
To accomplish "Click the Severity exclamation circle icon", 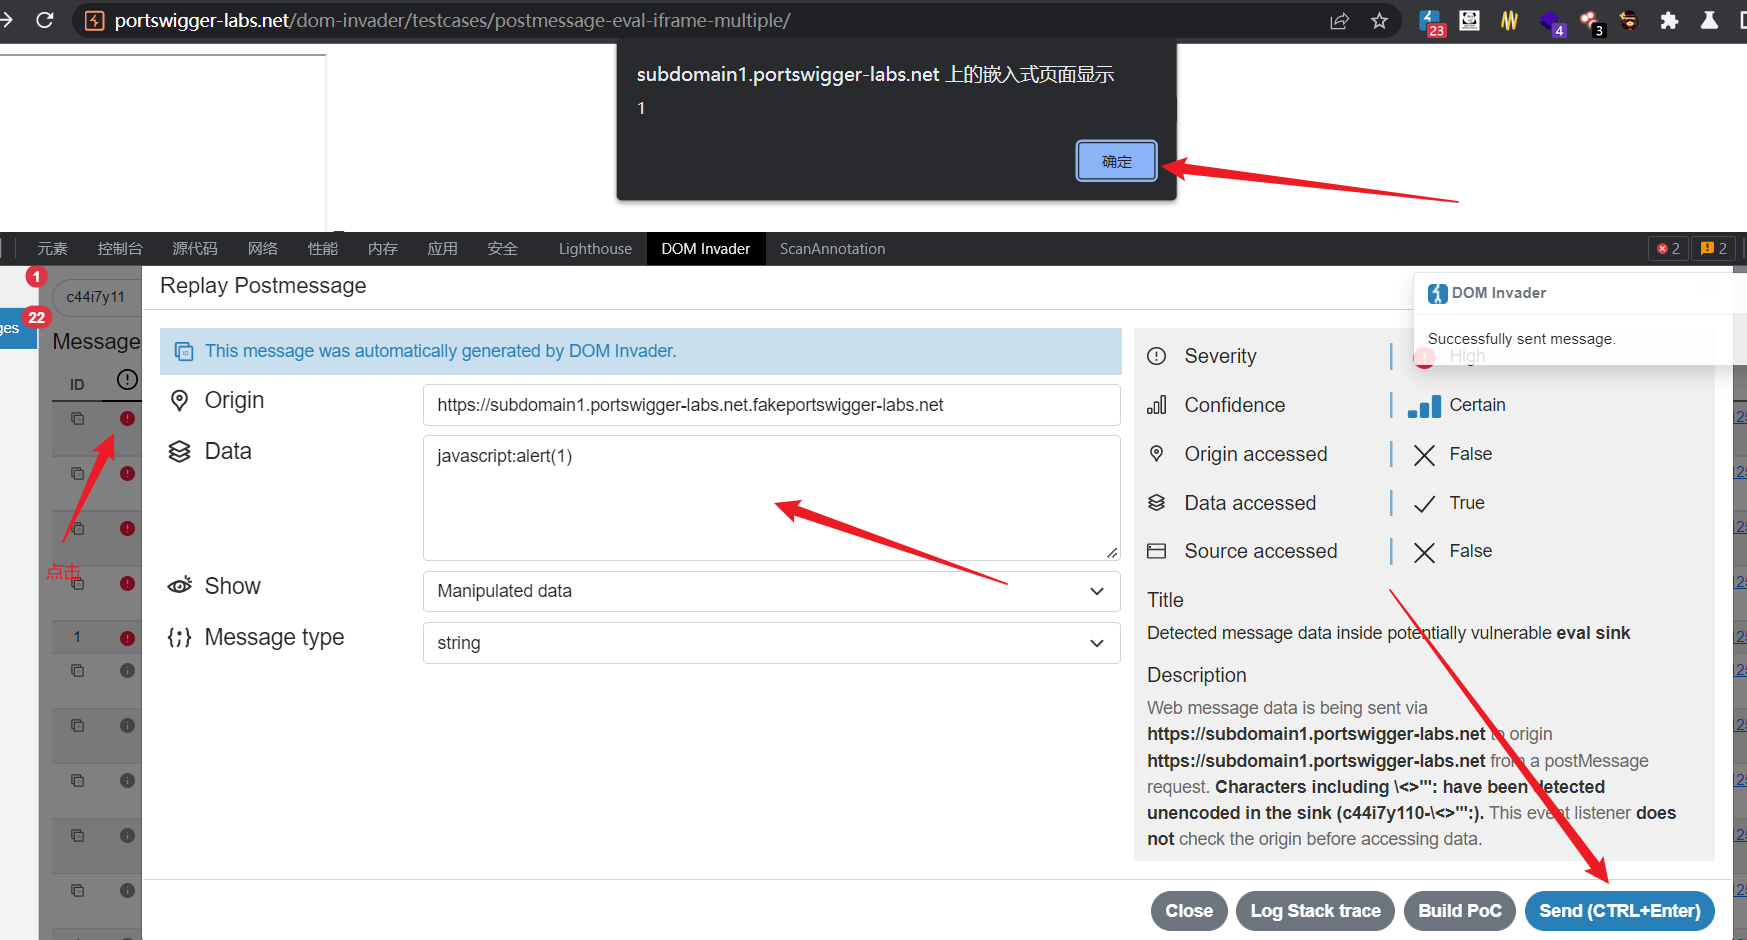I will (1157, 356).
